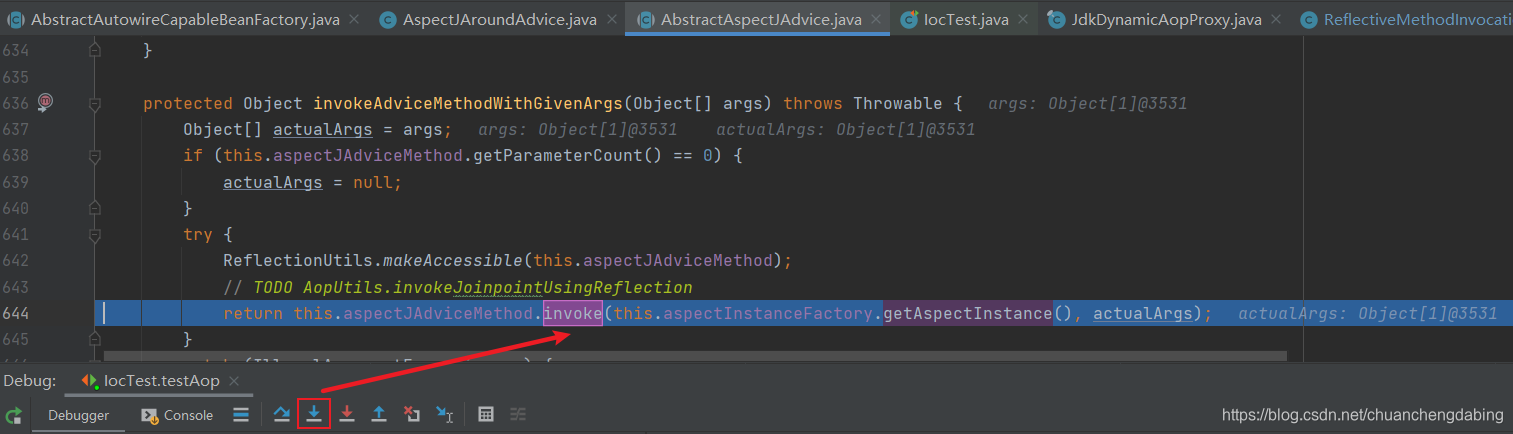Screen dimensions: 1513x434
Task: Click the 'Debug:' tool window label
Action: click(27, 381)
